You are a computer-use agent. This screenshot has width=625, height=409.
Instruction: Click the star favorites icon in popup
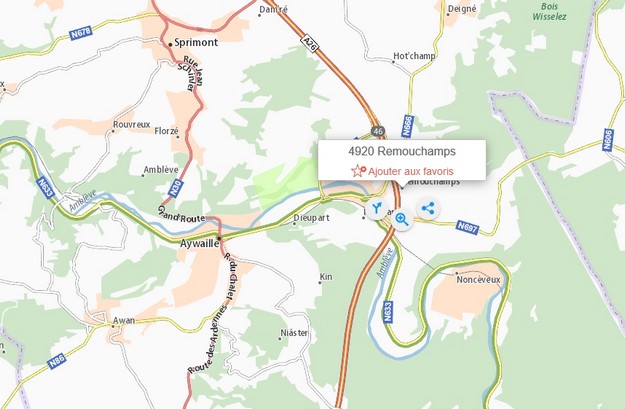[x=358, y=171]
